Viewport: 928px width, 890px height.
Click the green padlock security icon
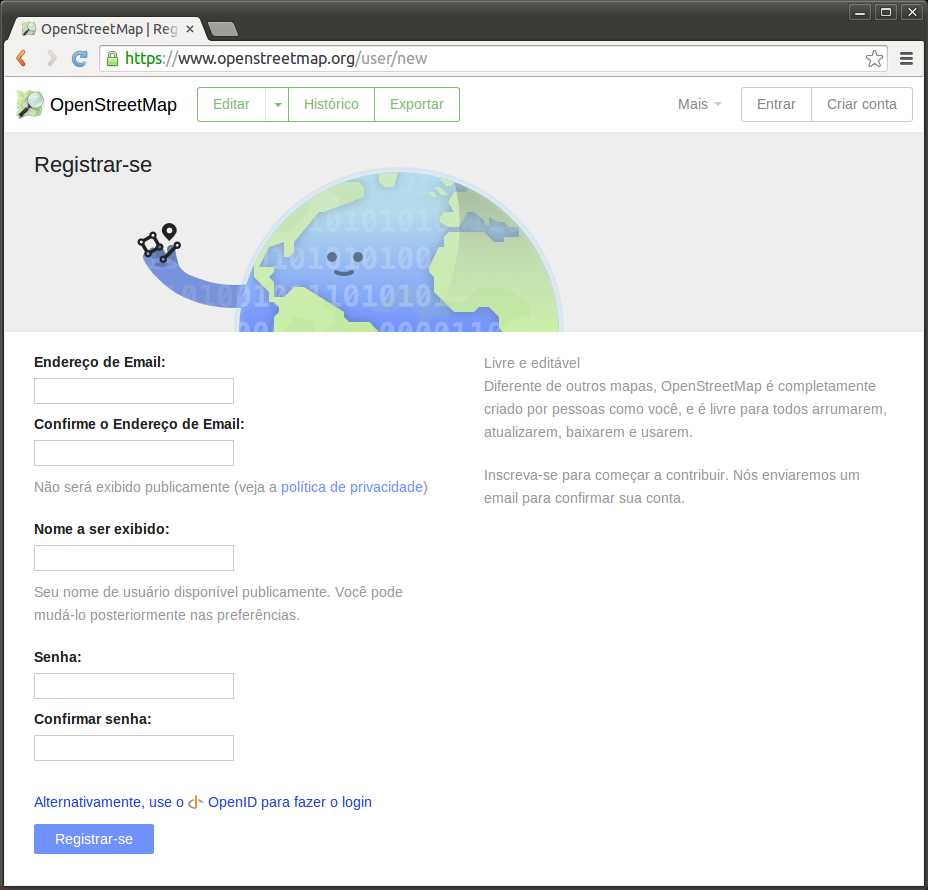(x=112, y=58)
